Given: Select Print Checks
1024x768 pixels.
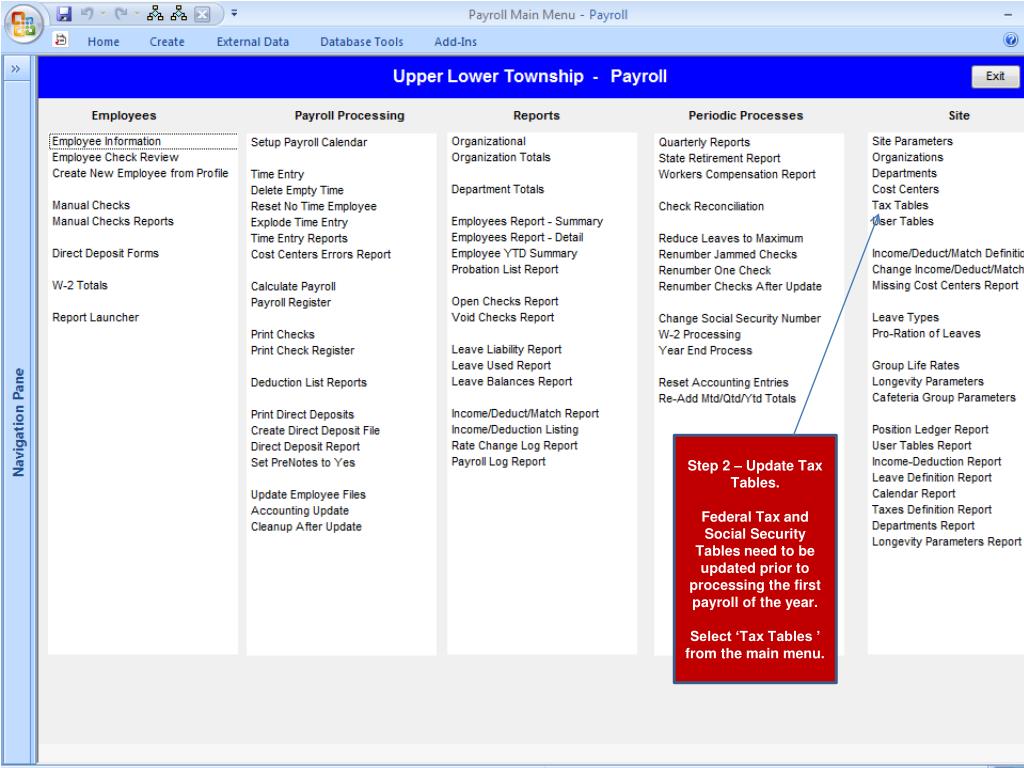Looking at the screenshot, I should tap(283, 334).
